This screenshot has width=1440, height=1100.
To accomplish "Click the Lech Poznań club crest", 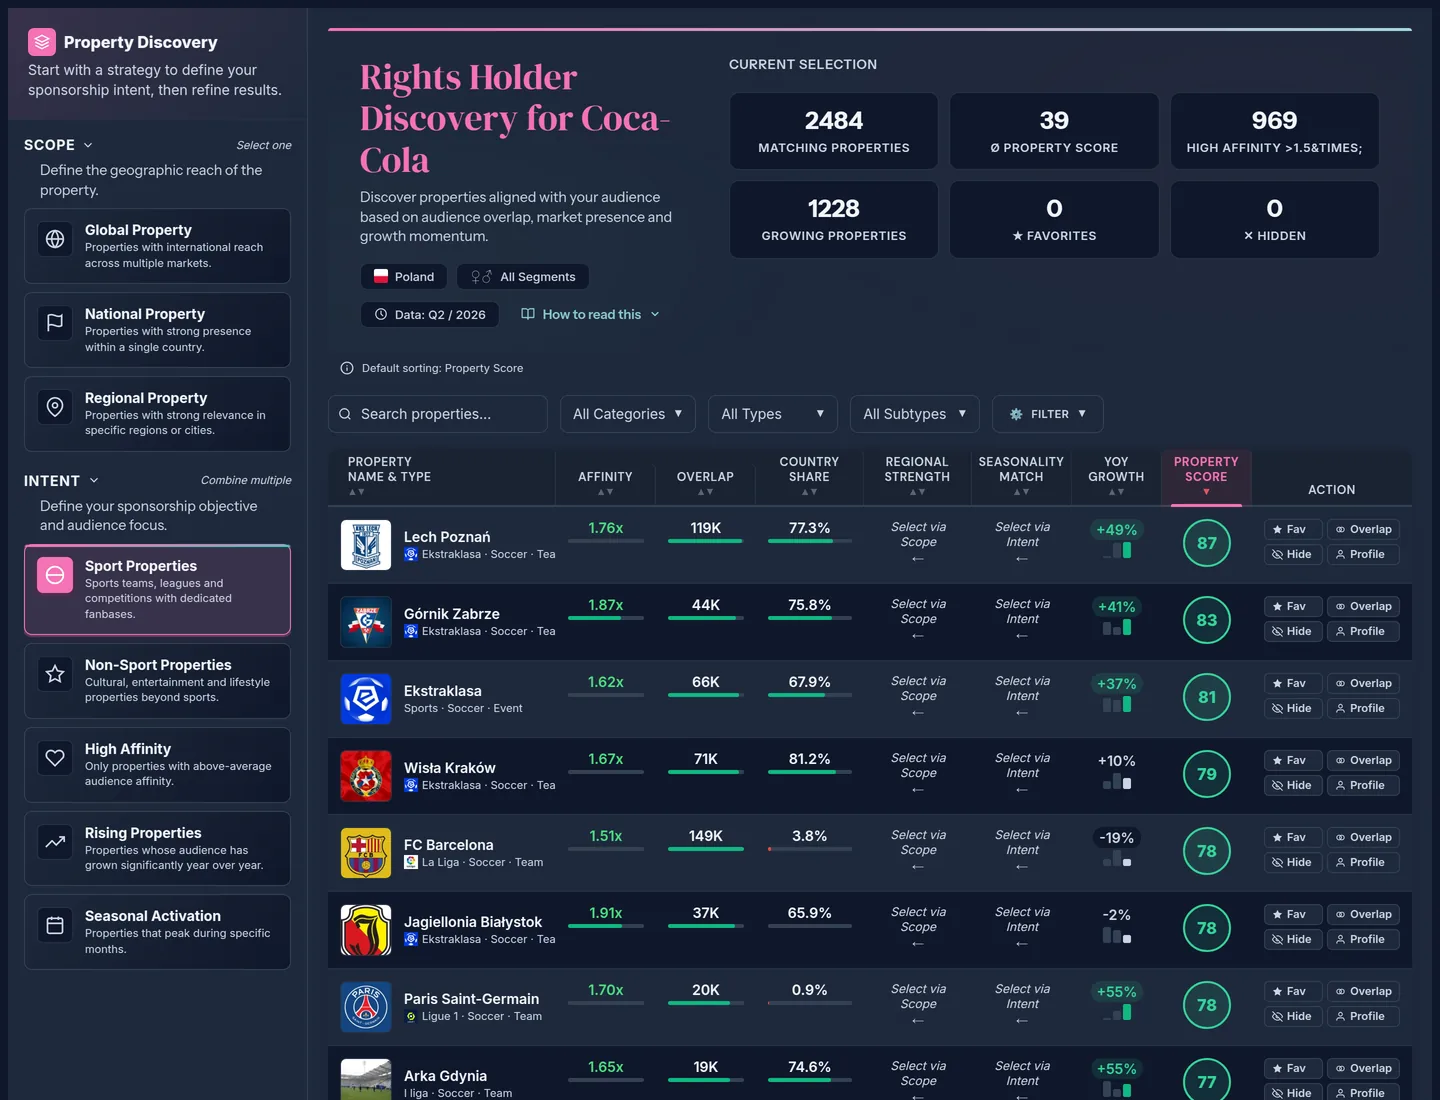I will click(x=366, y=545).
